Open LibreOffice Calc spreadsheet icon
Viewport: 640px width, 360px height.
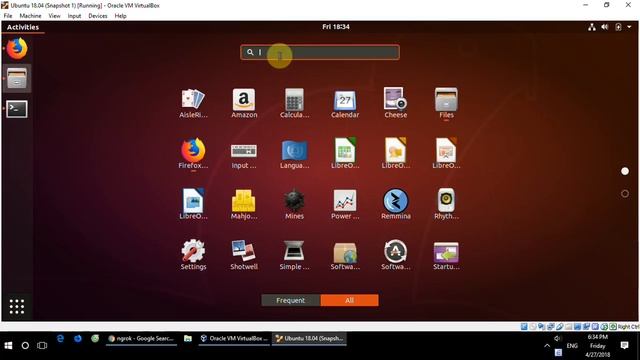tap(345, 154)
